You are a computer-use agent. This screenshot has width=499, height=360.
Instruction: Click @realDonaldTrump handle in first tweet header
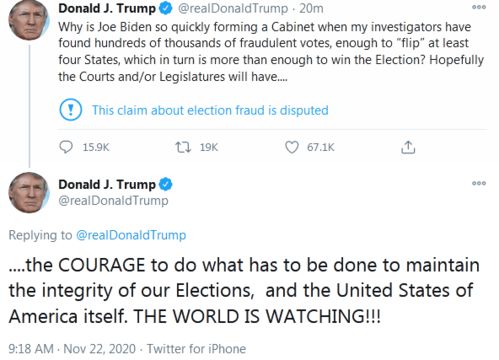(233, 9)
